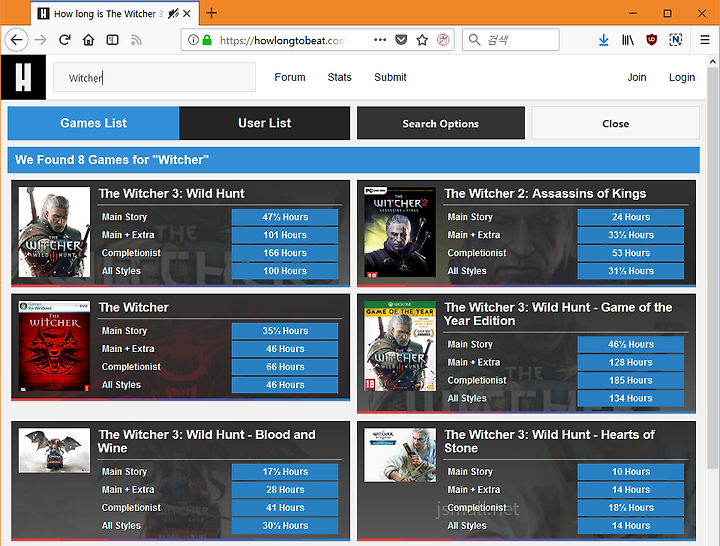This screenshot has width=720, height=546.
Task: Reload the page with the refresh icon
Action: [65, 40]
